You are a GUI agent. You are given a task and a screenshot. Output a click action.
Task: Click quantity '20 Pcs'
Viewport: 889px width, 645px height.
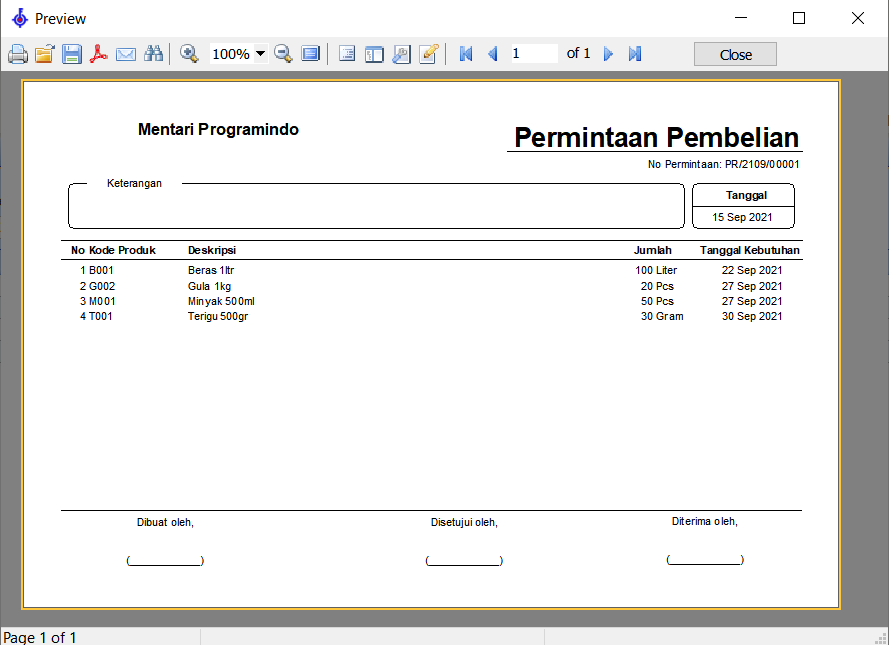pos(657,286)
